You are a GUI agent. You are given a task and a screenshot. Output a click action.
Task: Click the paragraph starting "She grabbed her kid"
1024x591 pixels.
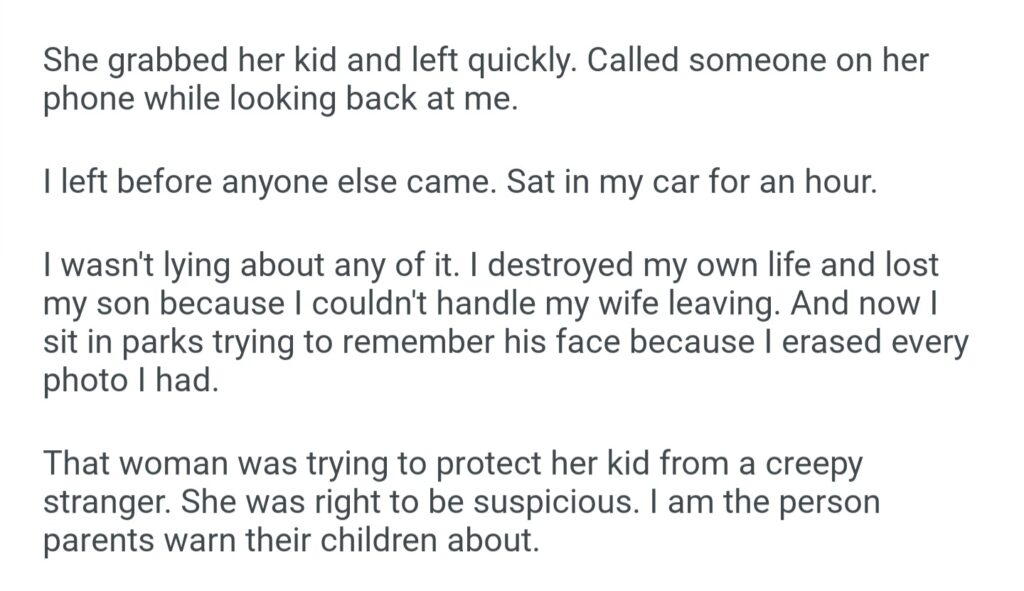coord(300,62)
